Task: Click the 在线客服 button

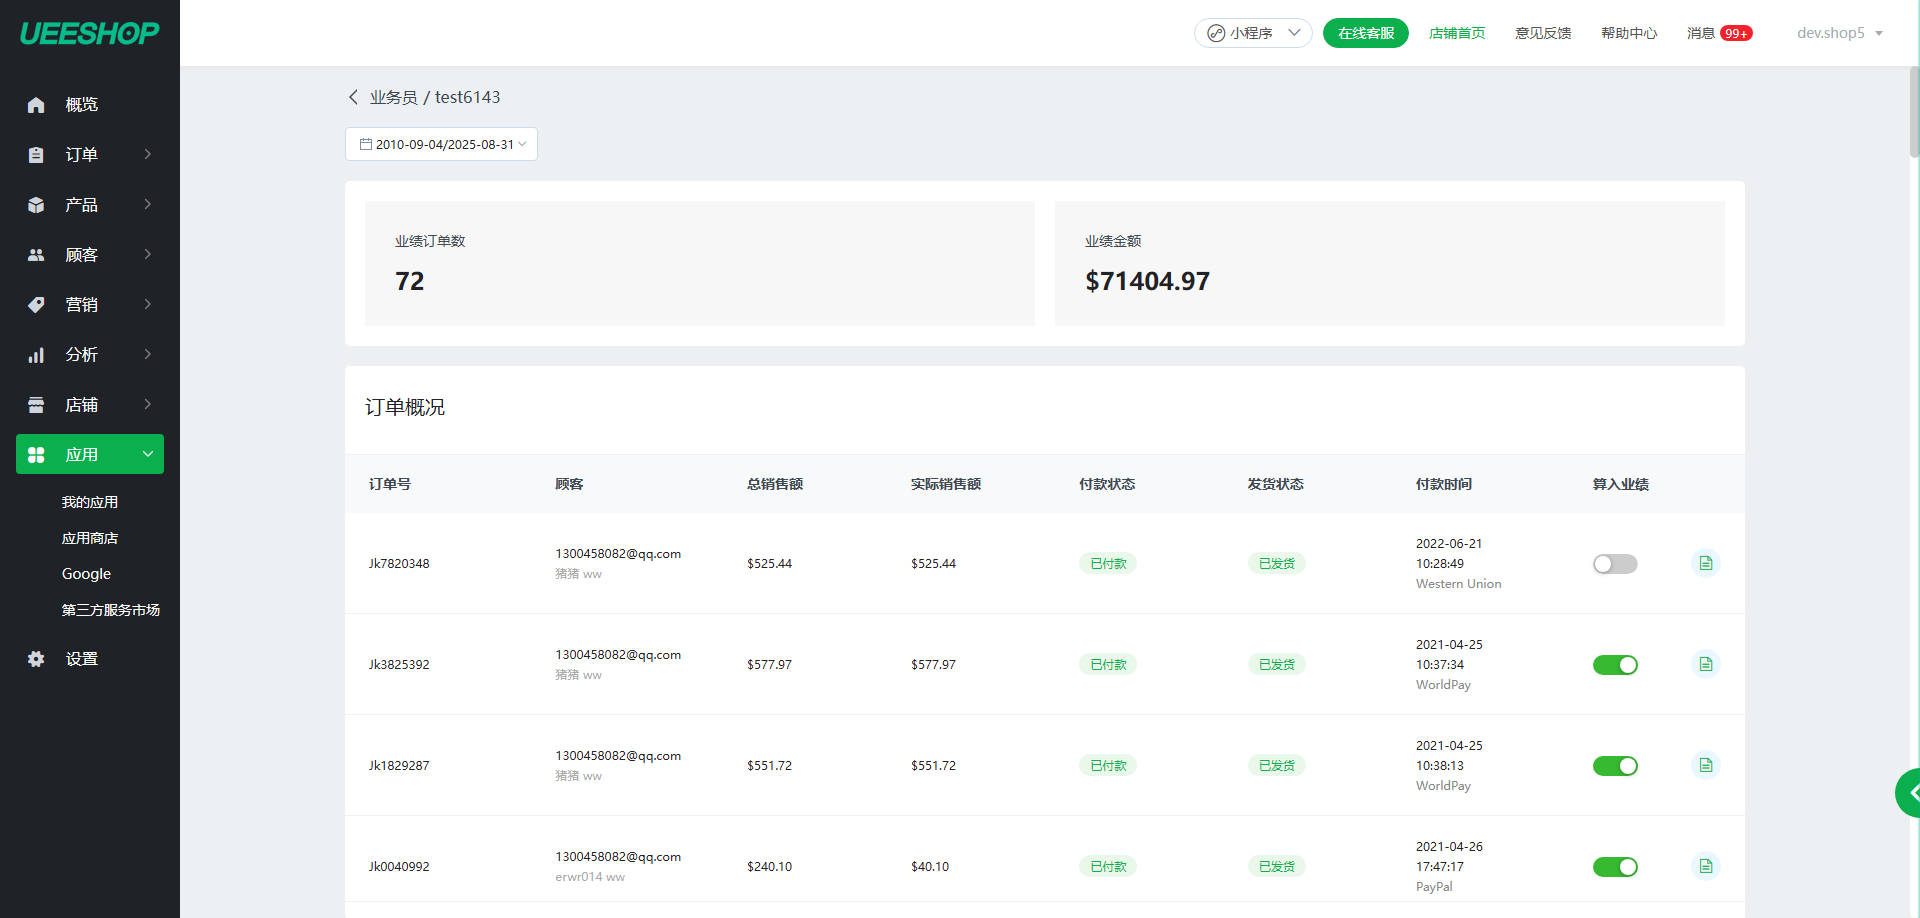Action: (x=1365, y=33)
